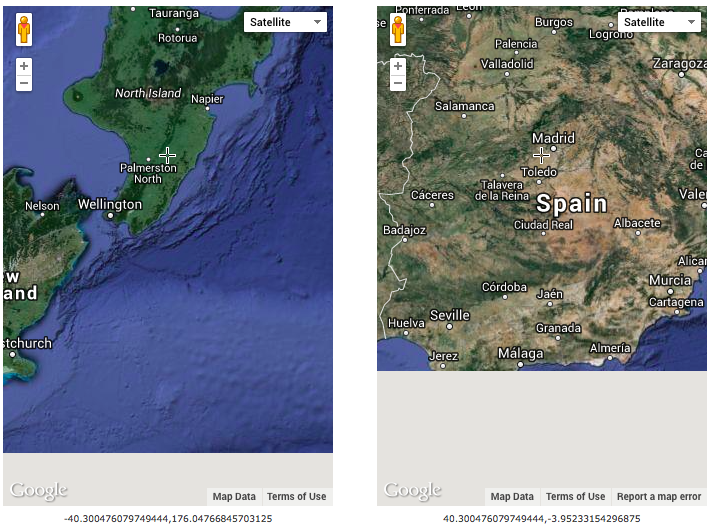Click the Street View Pegman on Spain map
This screenshot has width=715, height=531.
pos(398,30)
